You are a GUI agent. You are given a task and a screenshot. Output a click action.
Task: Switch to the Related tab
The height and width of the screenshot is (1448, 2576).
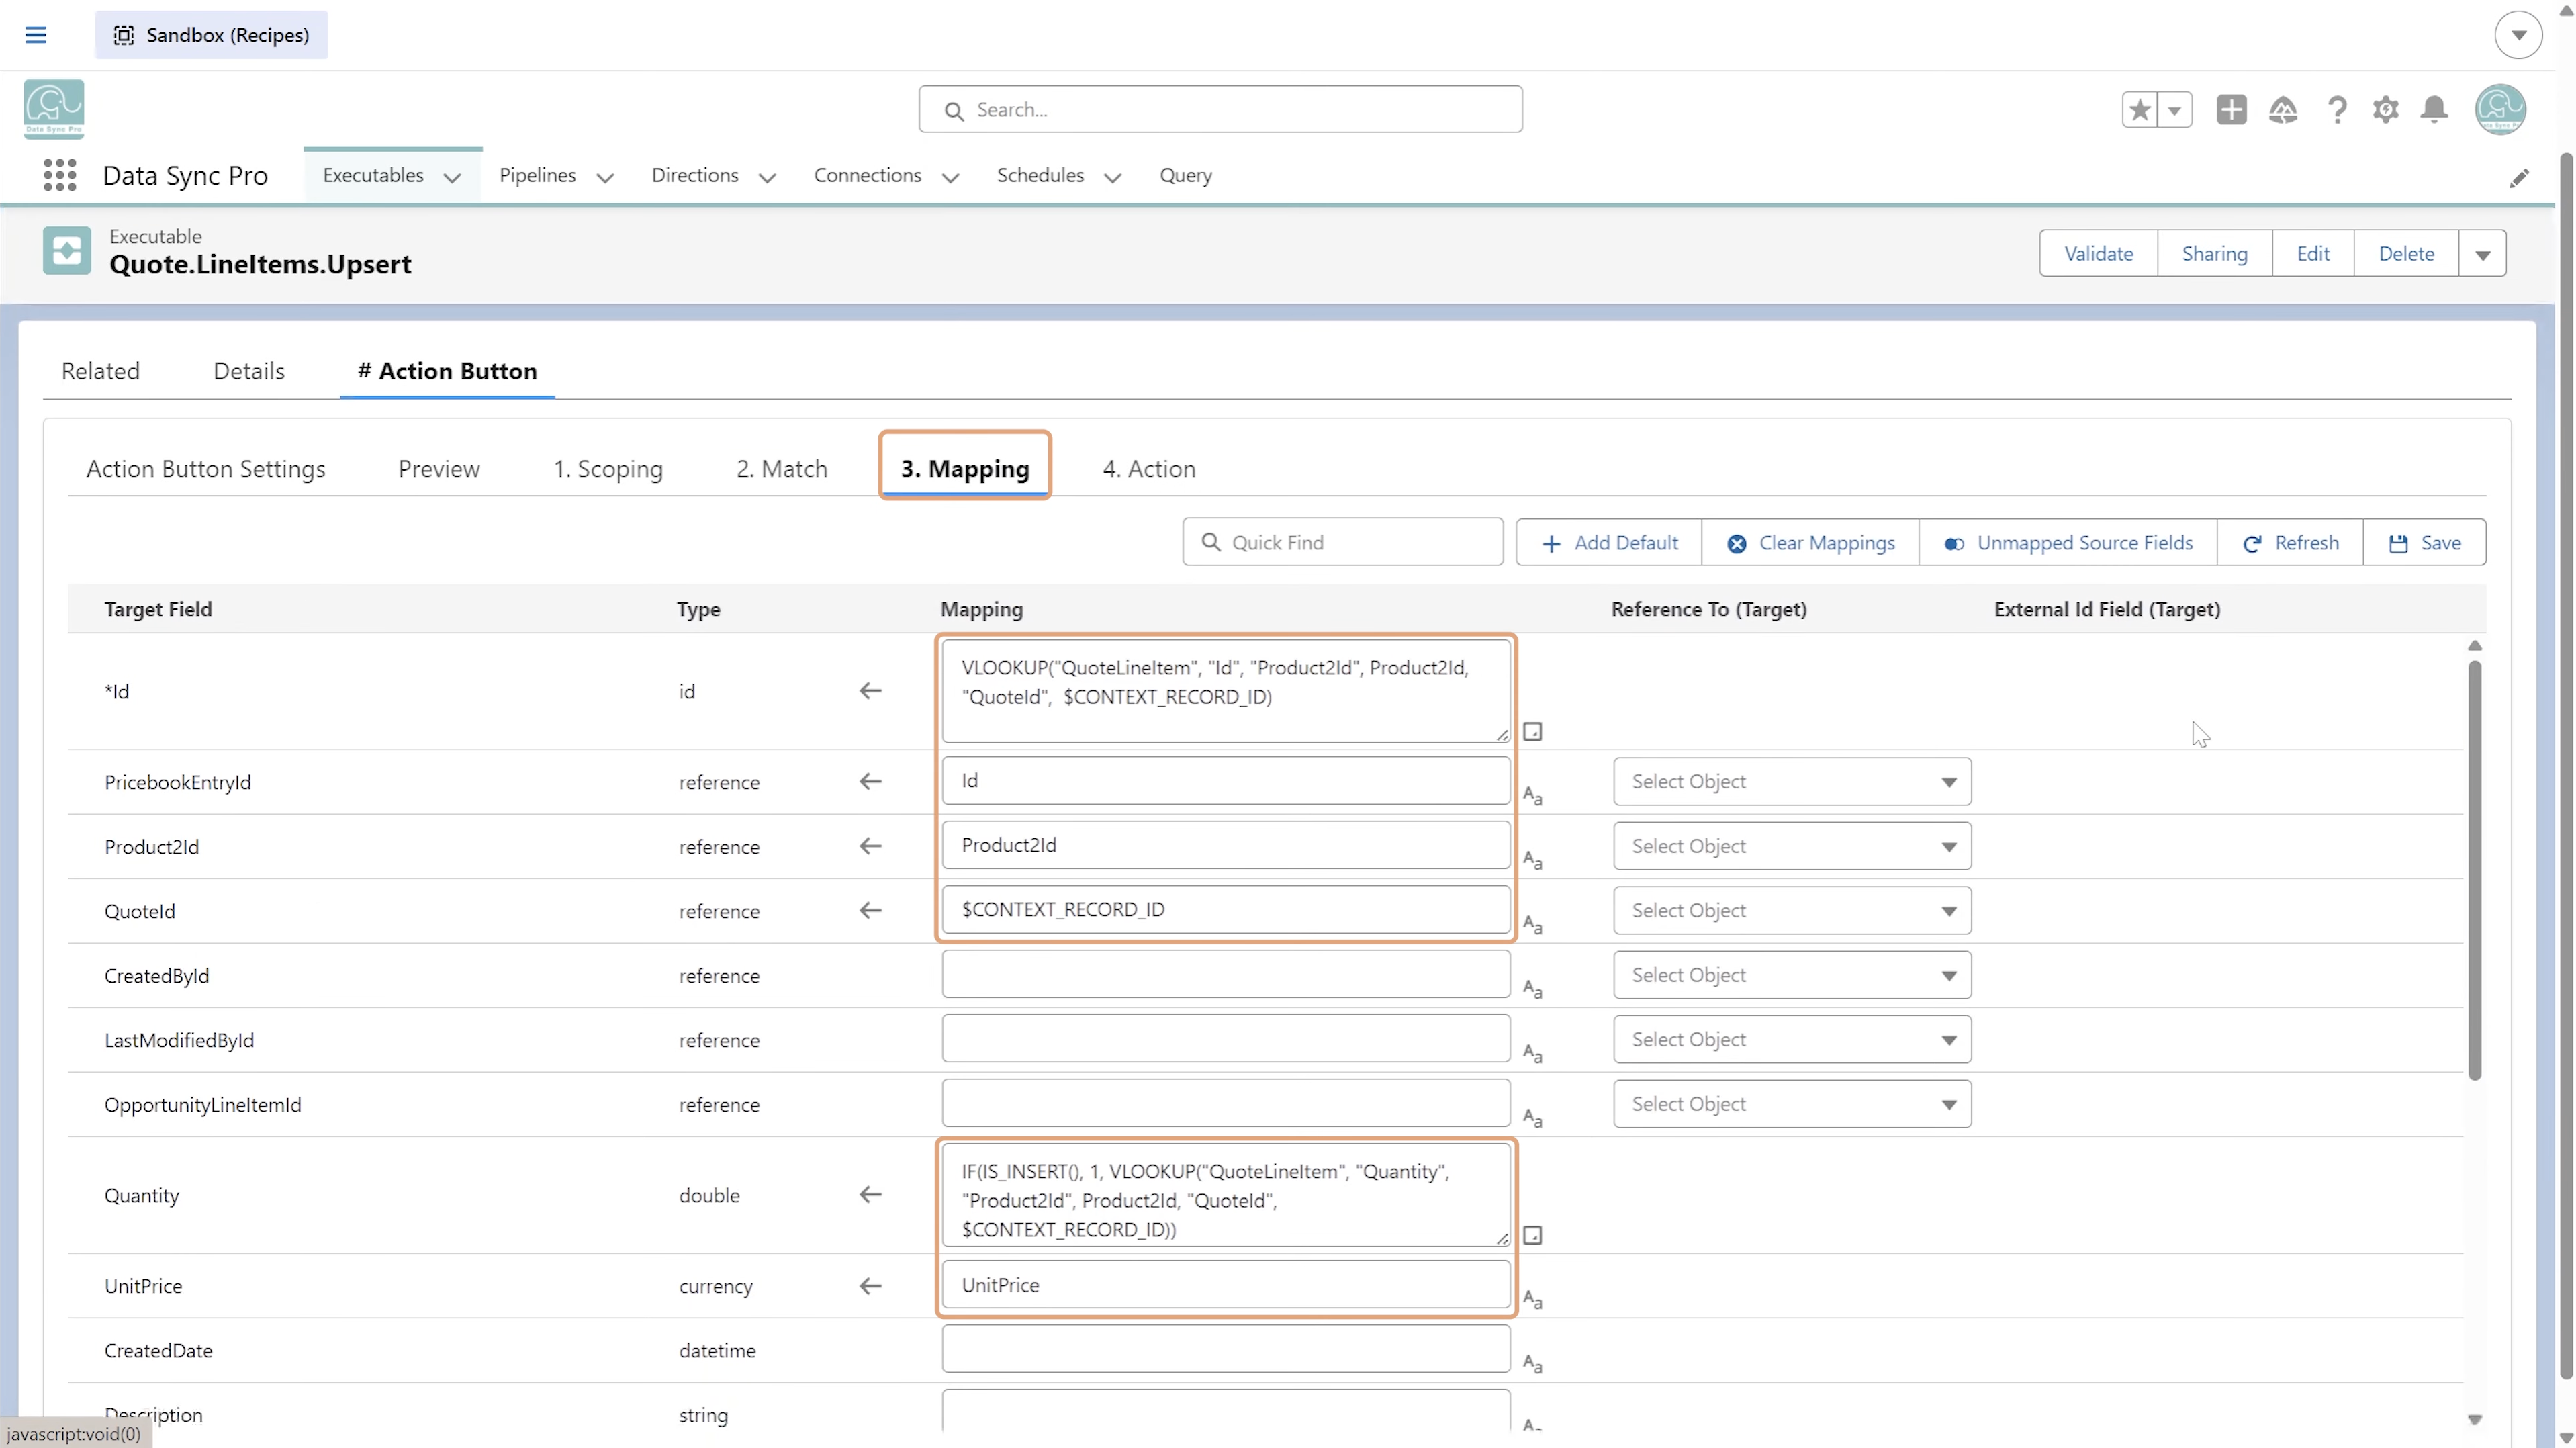(x=100, y=371)
